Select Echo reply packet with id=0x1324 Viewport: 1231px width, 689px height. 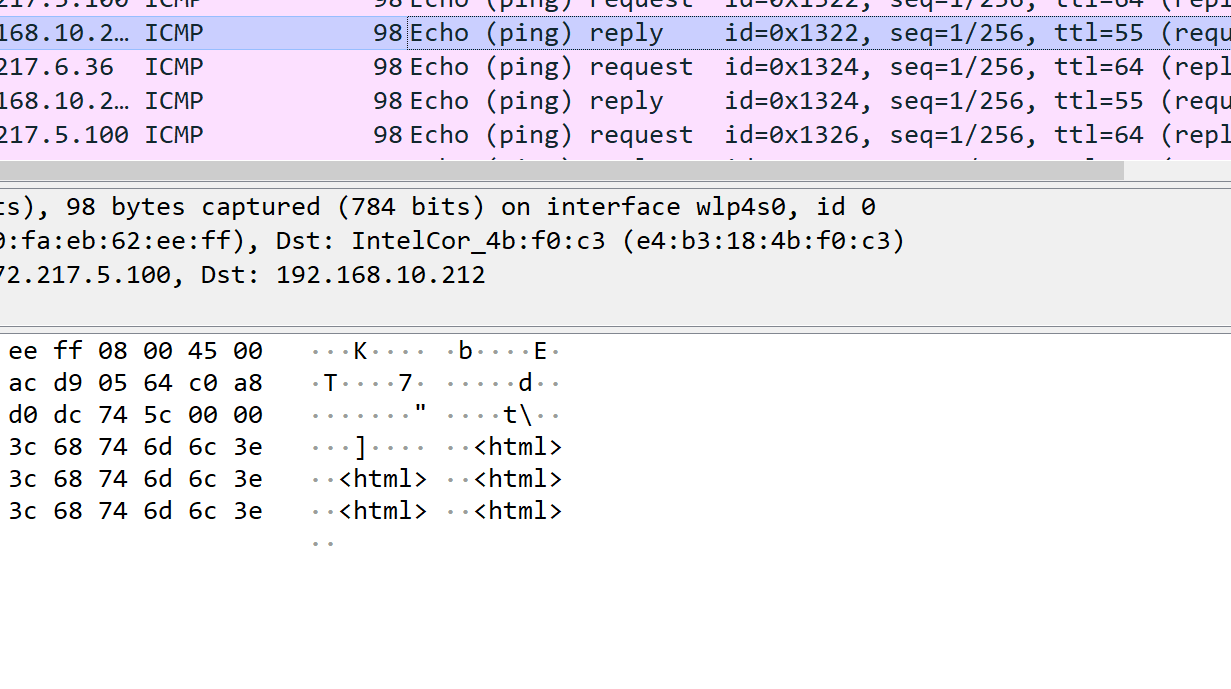tap(626, 101)
